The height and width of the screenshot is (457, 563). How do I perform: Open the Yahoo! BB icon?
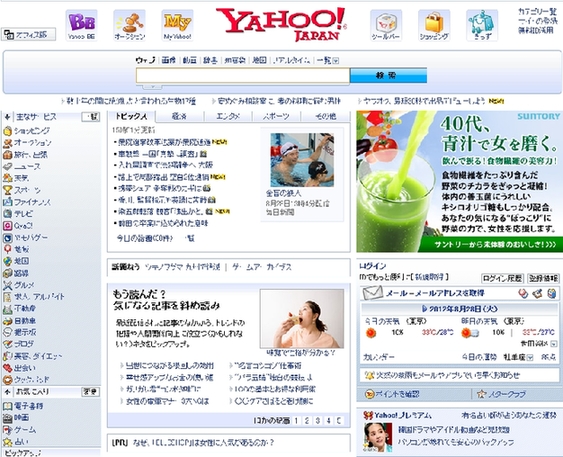click(82, 25)
